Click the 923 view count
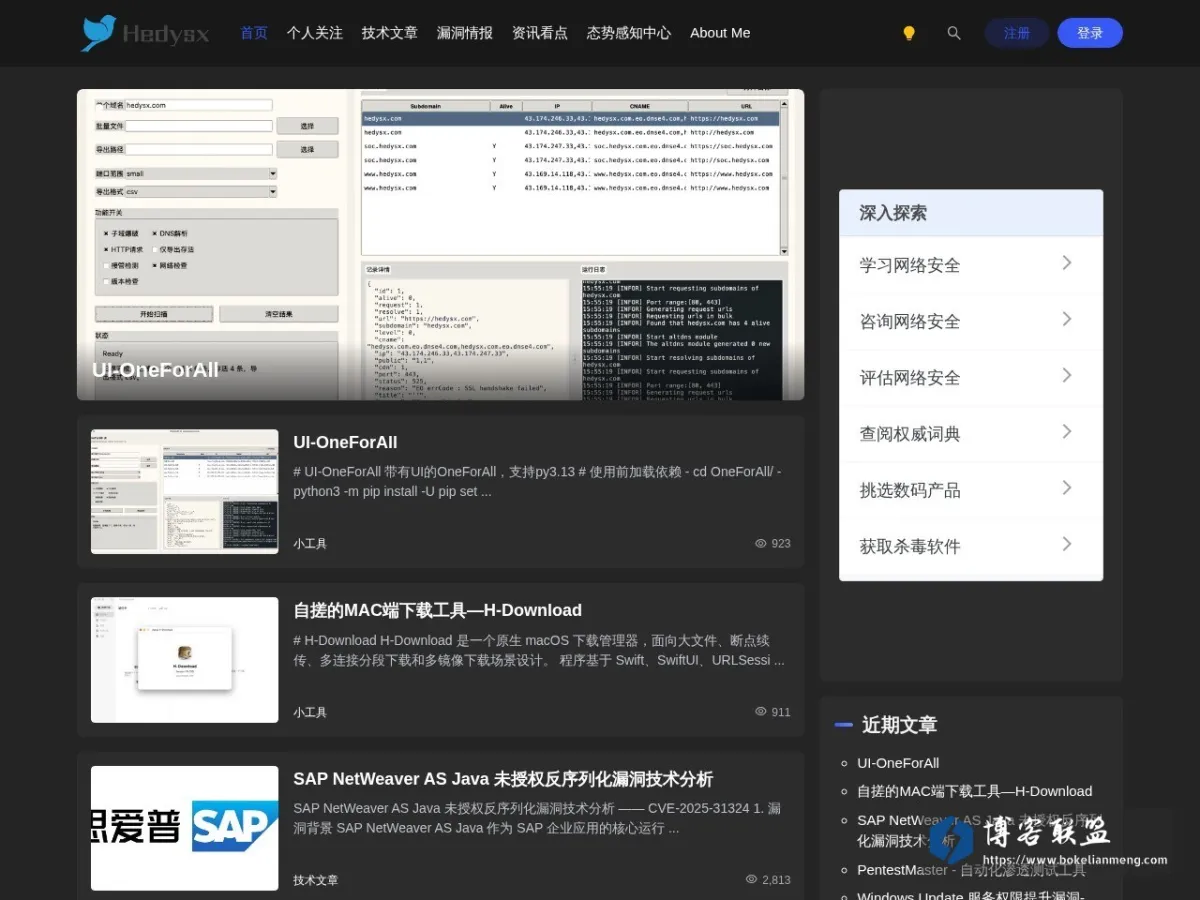The width and height of the screenshot is (1200, 900). pyautogui.click(x=781, y=544)
